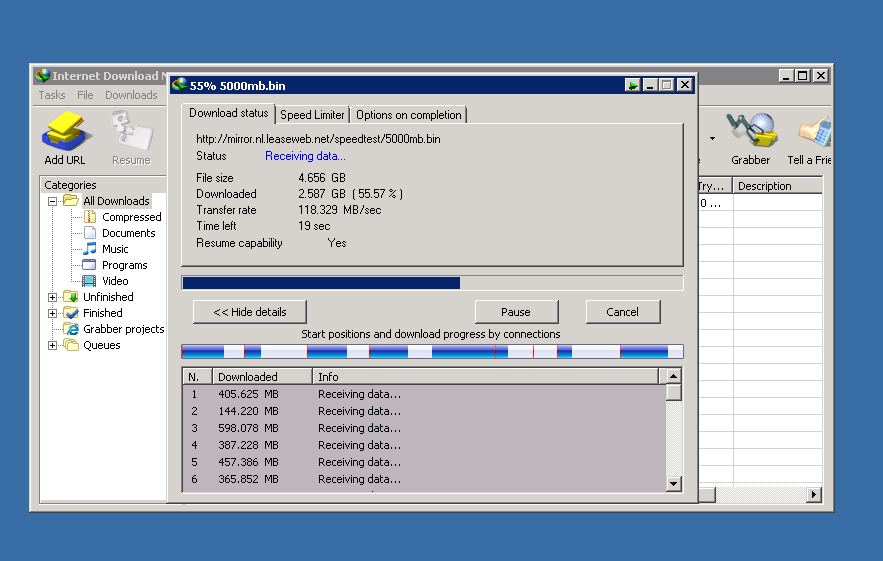Open the toolbar dropdown arrow left of Grabber

tap(712, 139)
